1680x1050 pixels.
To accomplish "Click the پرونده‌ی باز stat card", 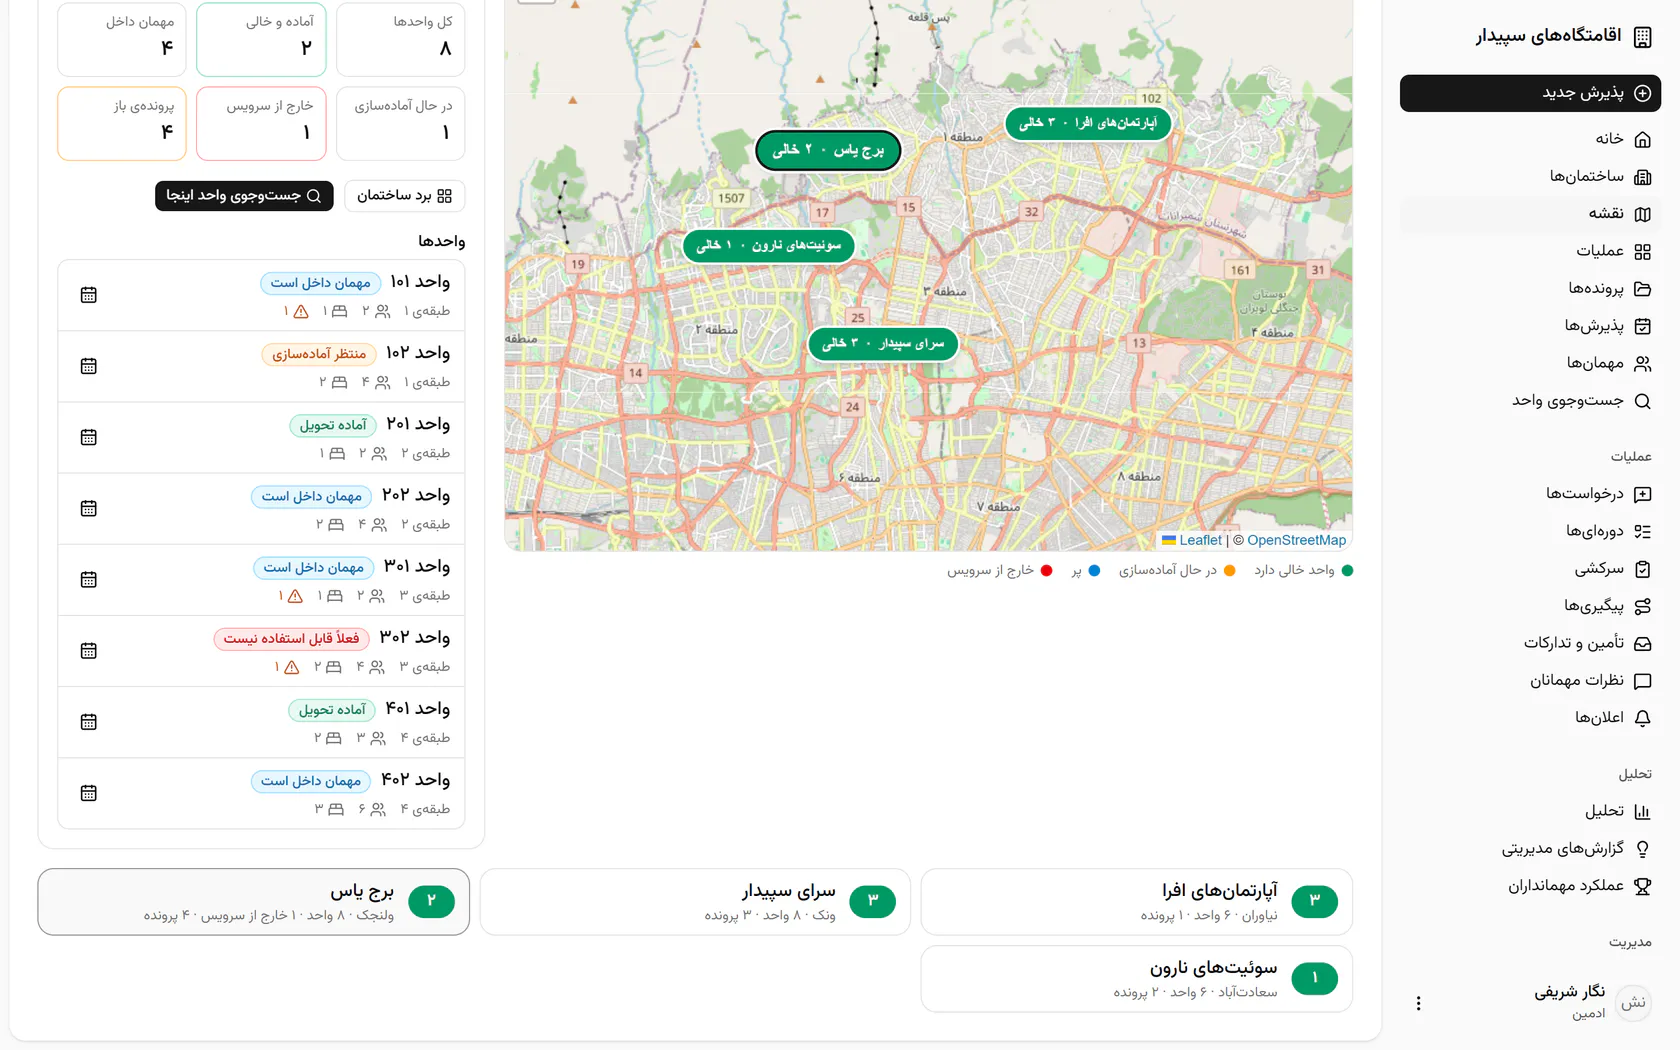I will point(122,124).
